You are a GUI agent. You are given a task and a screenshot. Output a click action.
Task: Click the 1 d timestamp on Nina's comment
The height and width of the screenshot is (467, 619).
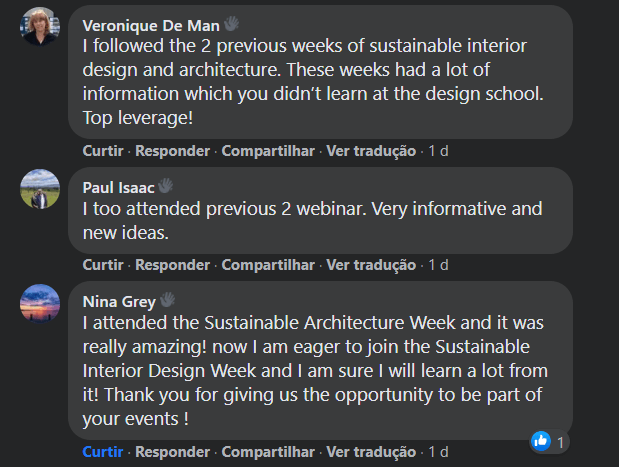pyautogui.click(x=438, y=451)
